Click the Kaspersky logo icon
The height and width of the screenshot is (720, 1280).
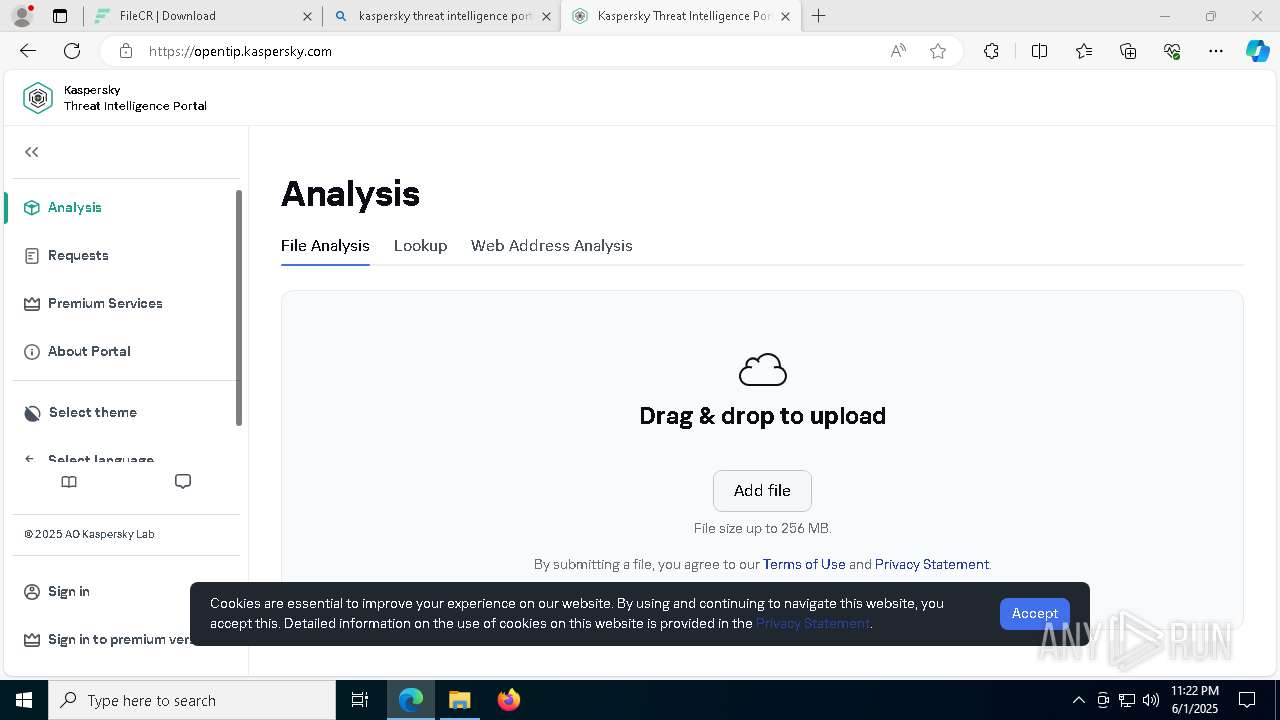pyautogui.click(x=38, y=98)
